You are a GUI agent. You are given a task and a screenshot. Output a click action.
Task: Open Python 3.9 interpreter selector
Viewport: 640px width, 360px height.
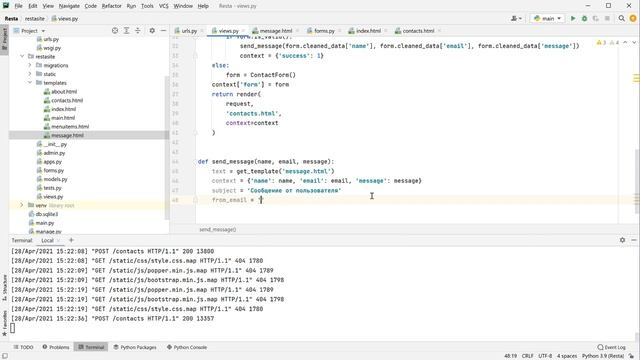pos(603,356)
